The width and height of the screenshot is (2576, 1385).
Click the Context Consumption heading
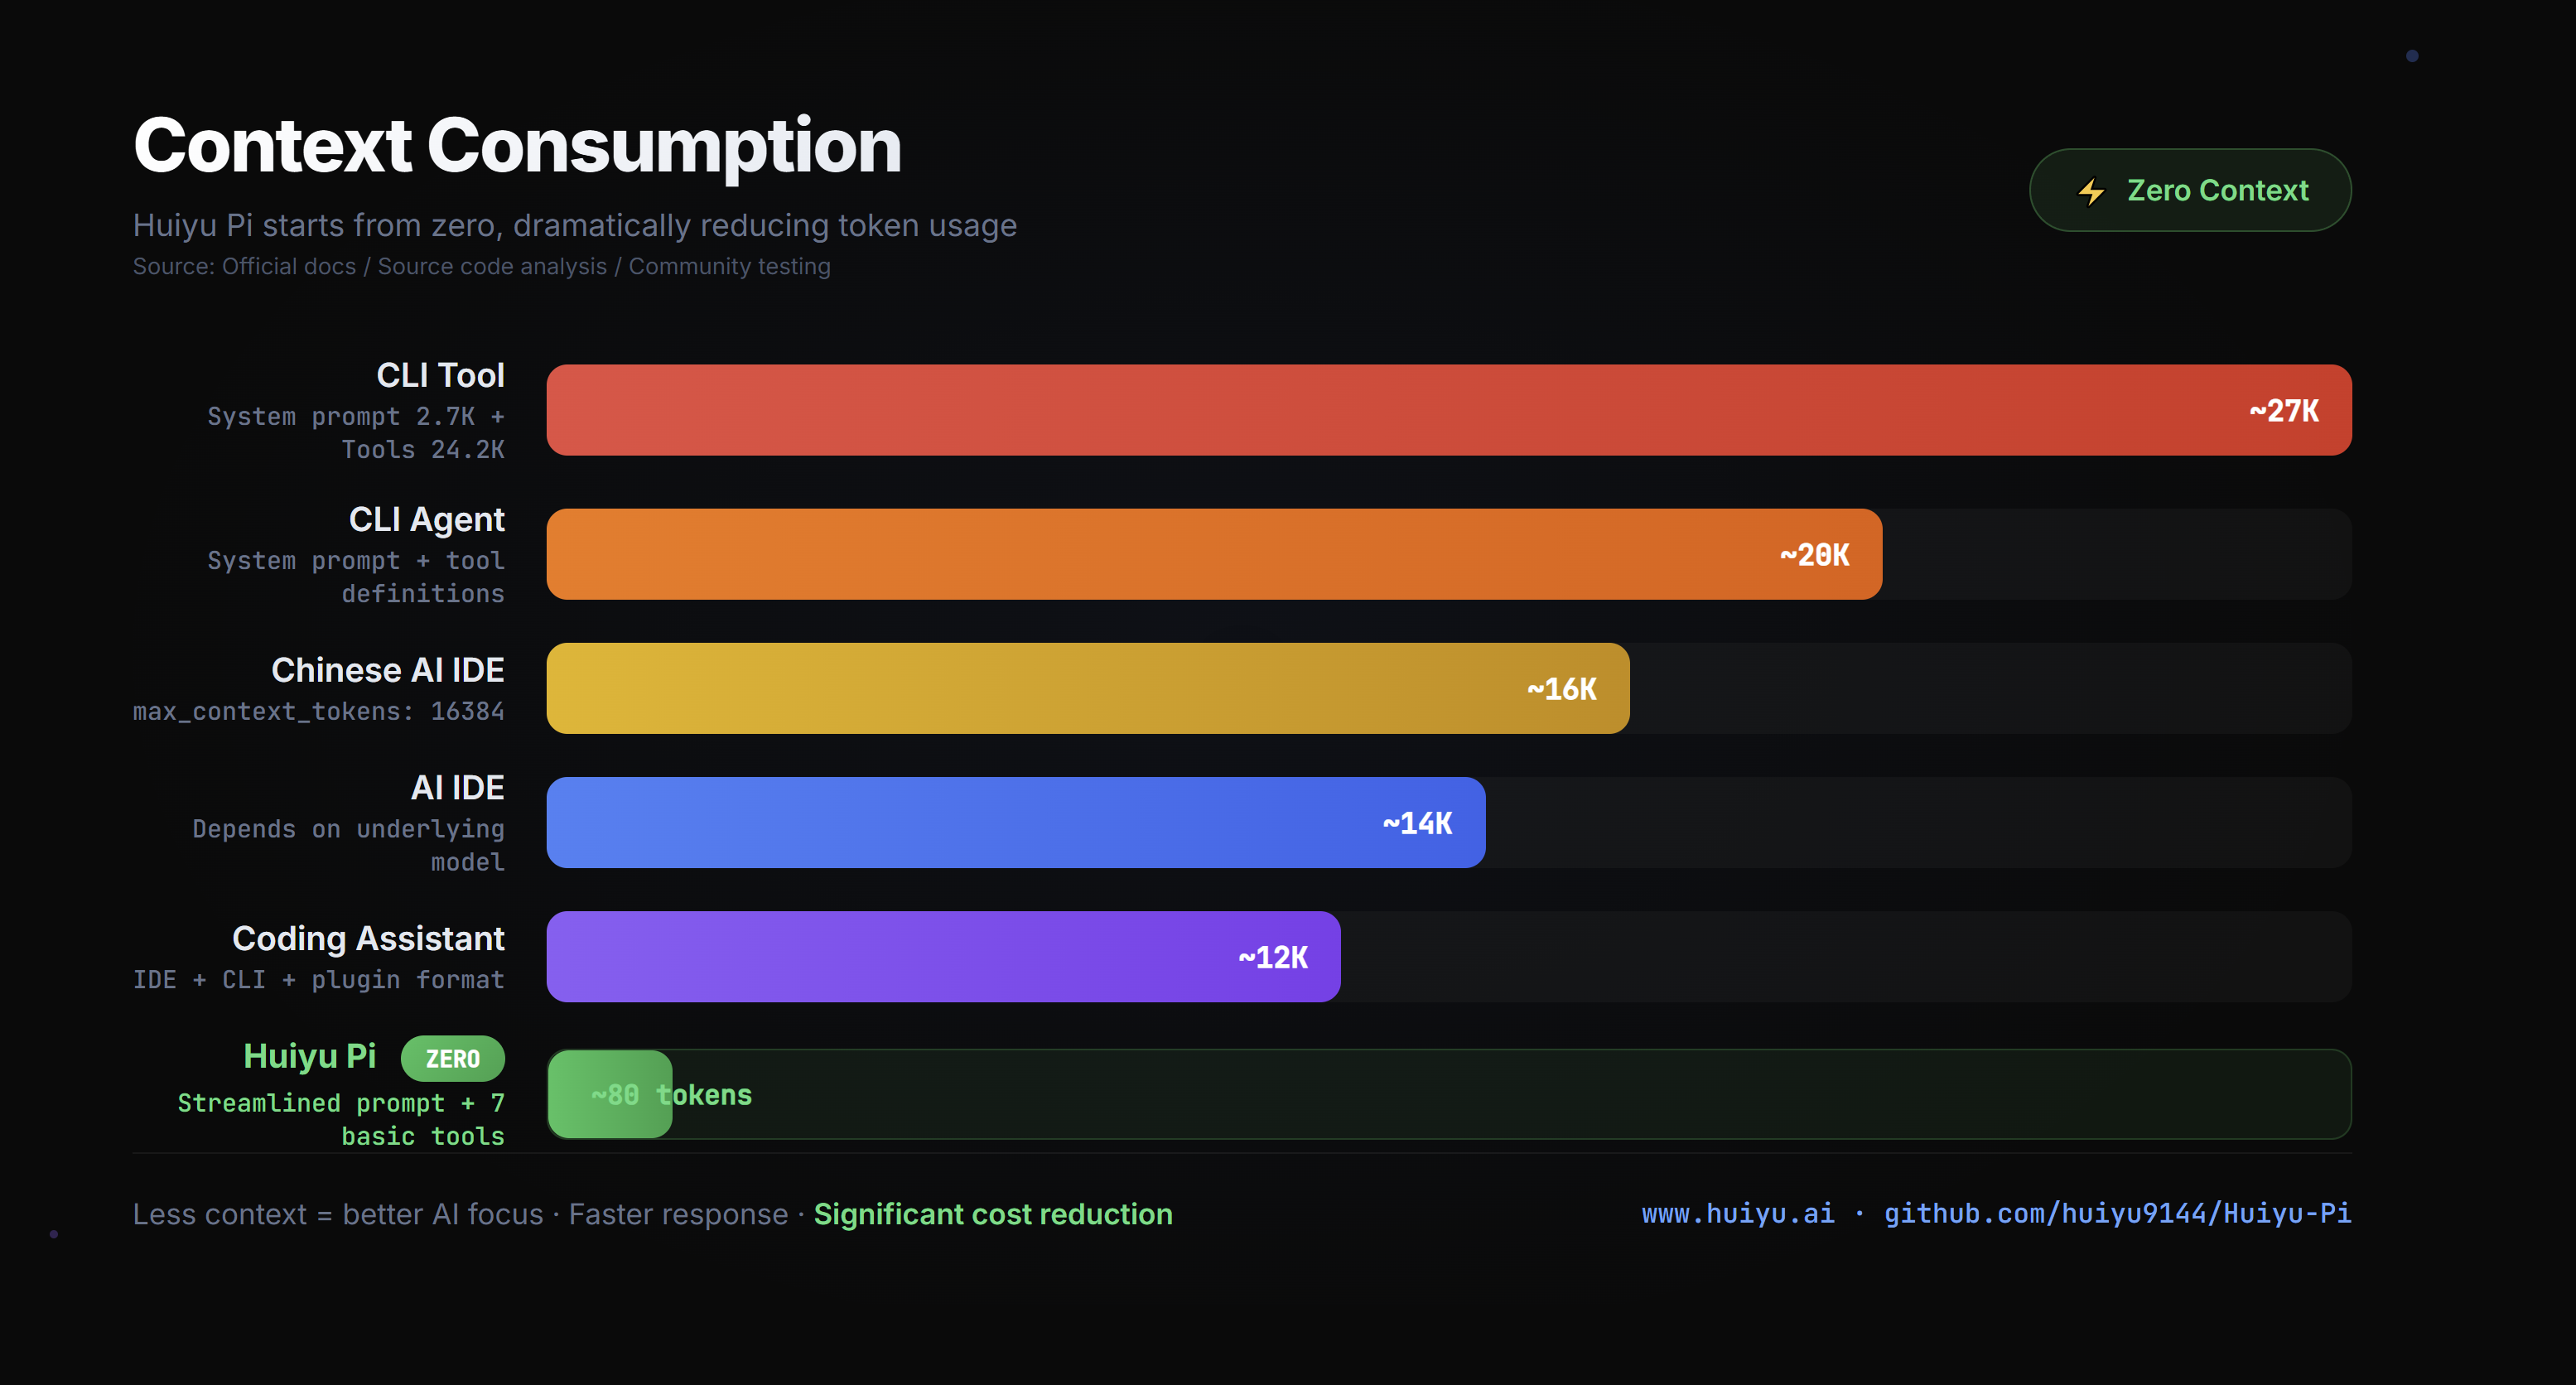click(x=517, y=146)
